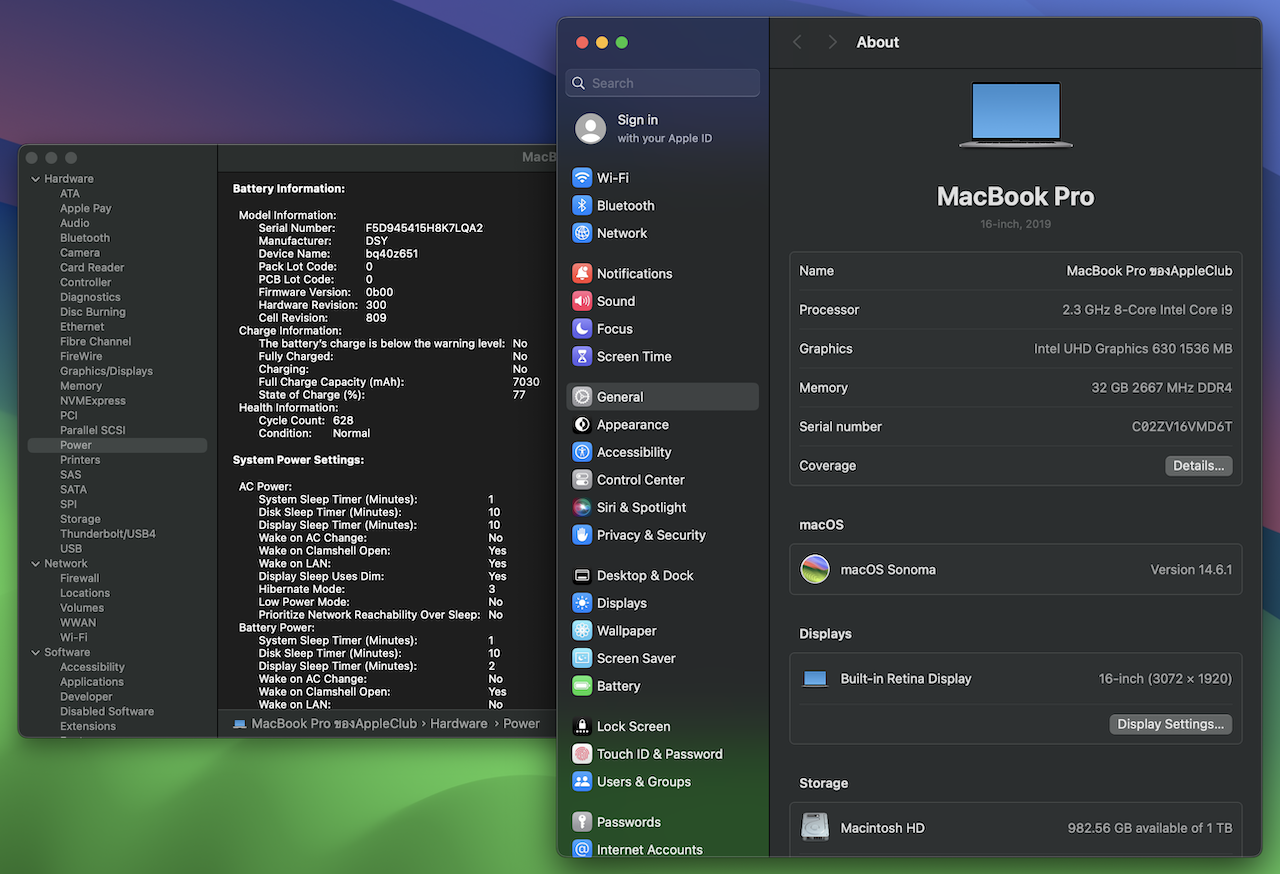Click the computer name MacBook Pro value
This screenshot has height=874, width=1280.
tap(1149, 271)
